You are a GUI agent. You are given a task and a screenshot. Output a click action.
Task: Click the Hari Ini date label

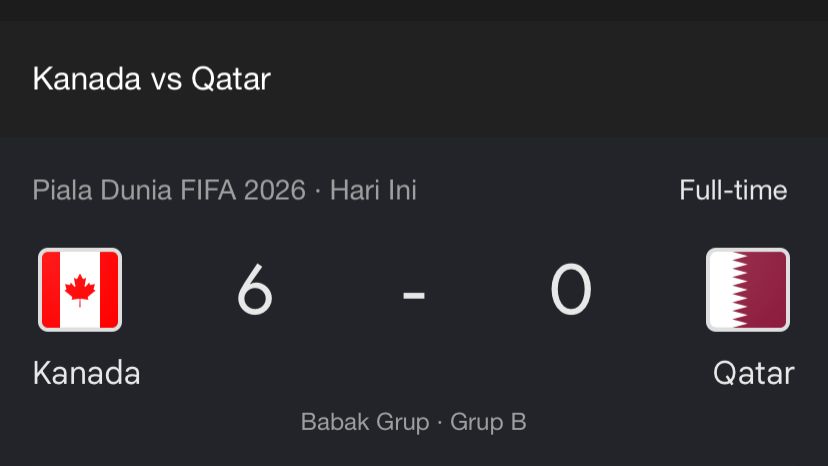pyautogui.click(x=373, y=190)
